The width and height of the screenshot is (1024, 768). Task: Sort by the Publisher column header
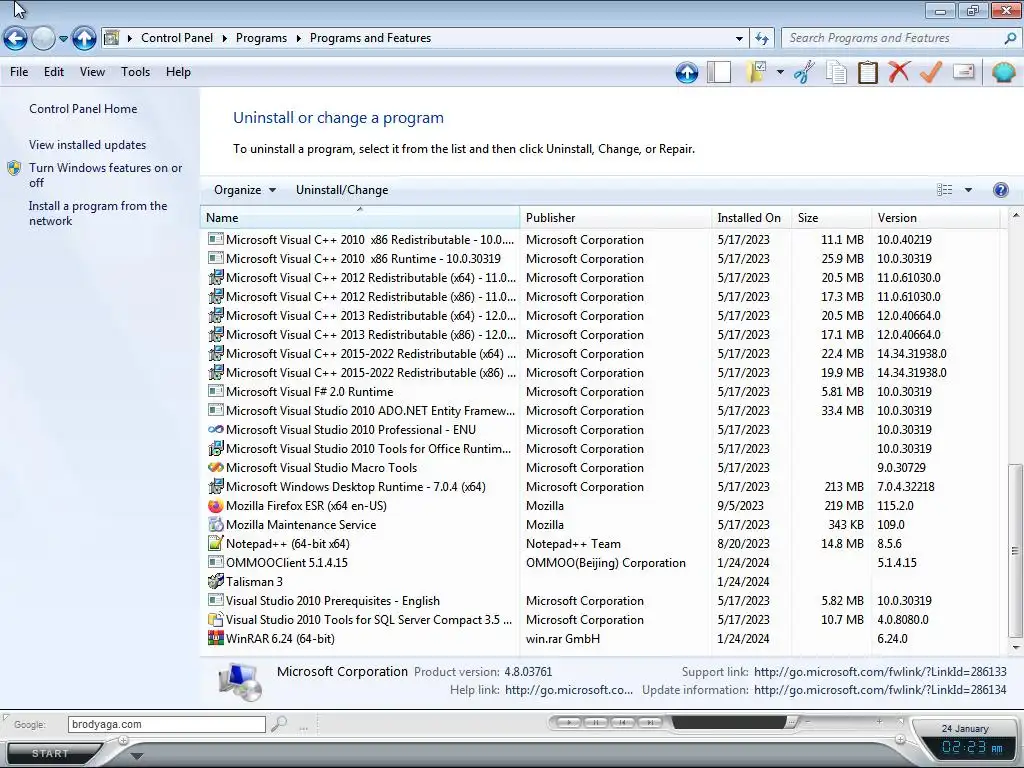click(615, 218)
